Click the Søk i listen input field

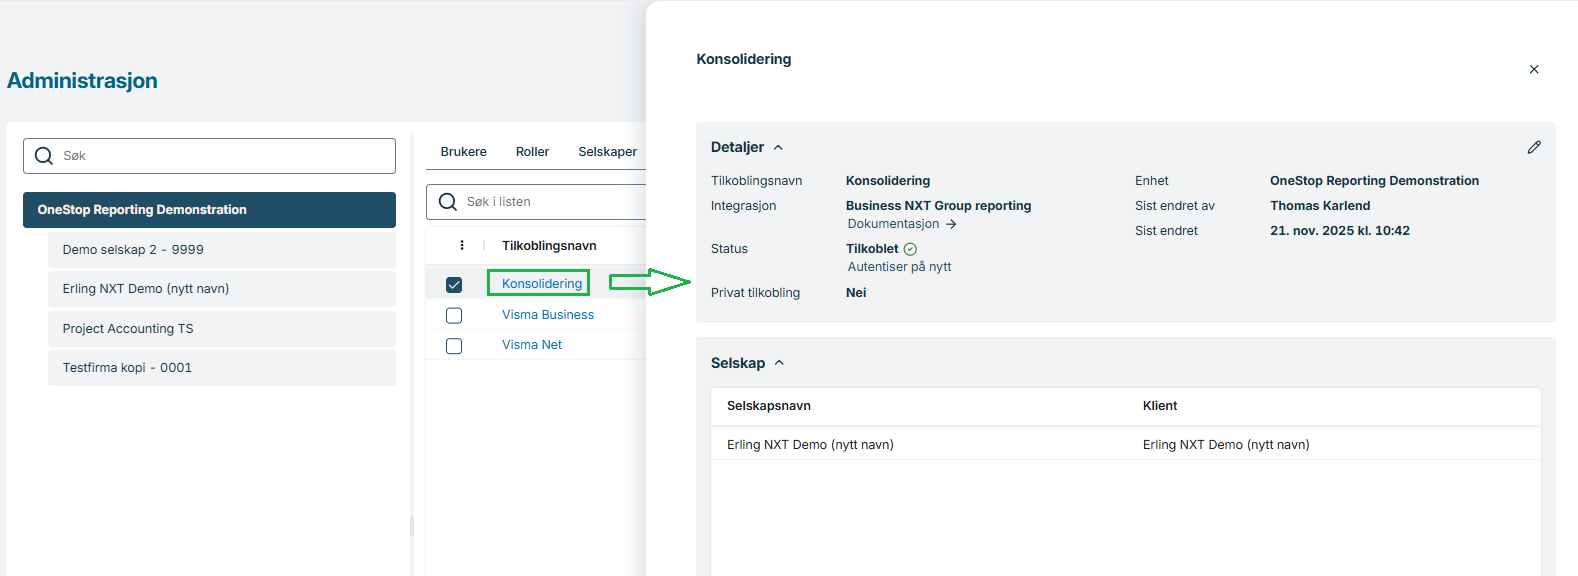click(550, 202)
